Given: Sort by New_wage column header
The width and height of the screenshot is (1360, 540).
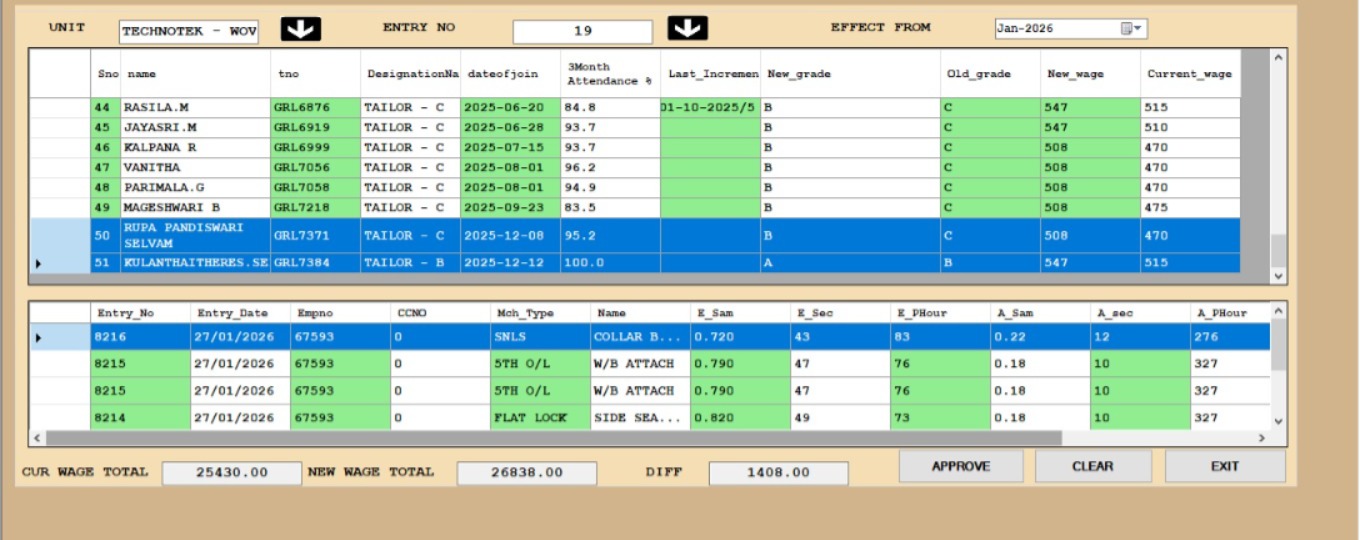Looking at the screenshot, I should pyautogui.click(x=1089, y=74).
